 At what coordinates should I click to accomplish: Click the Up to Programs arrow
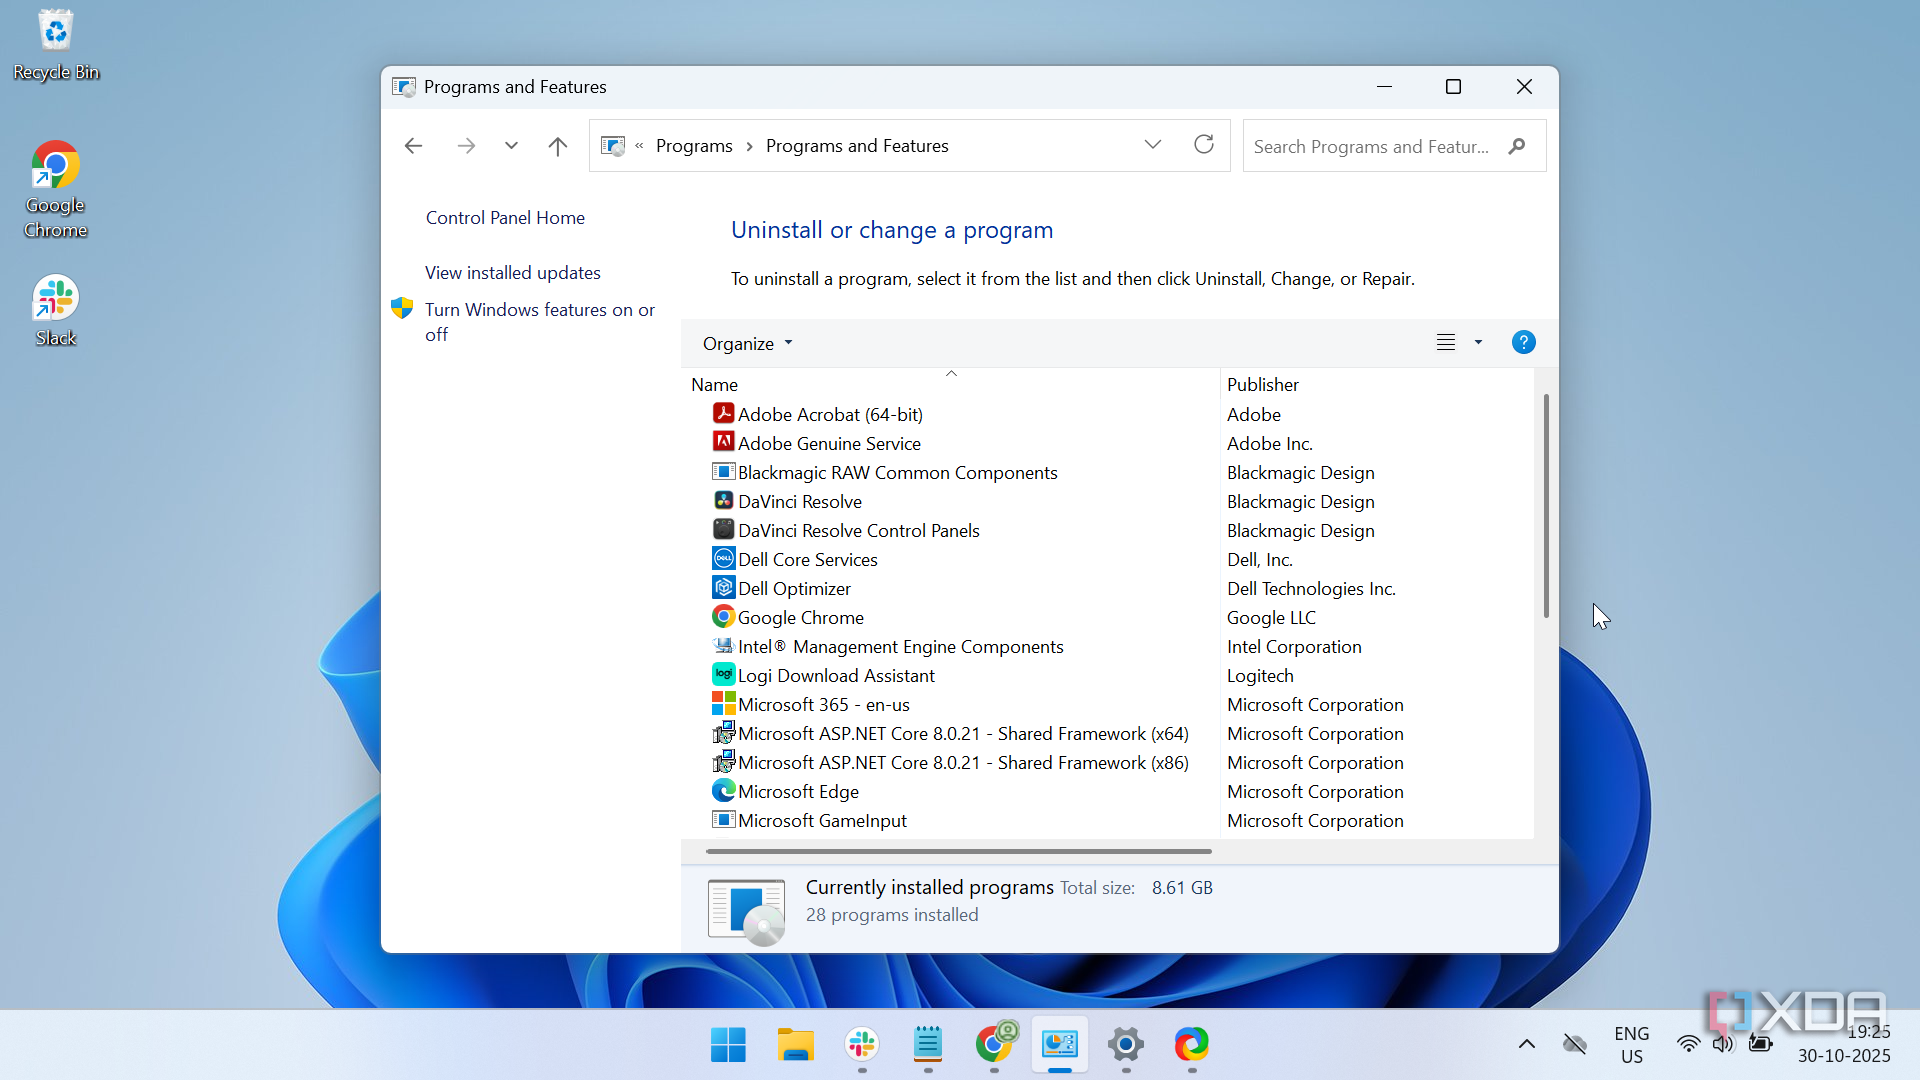pyautogui.click(x=558, y=146)
